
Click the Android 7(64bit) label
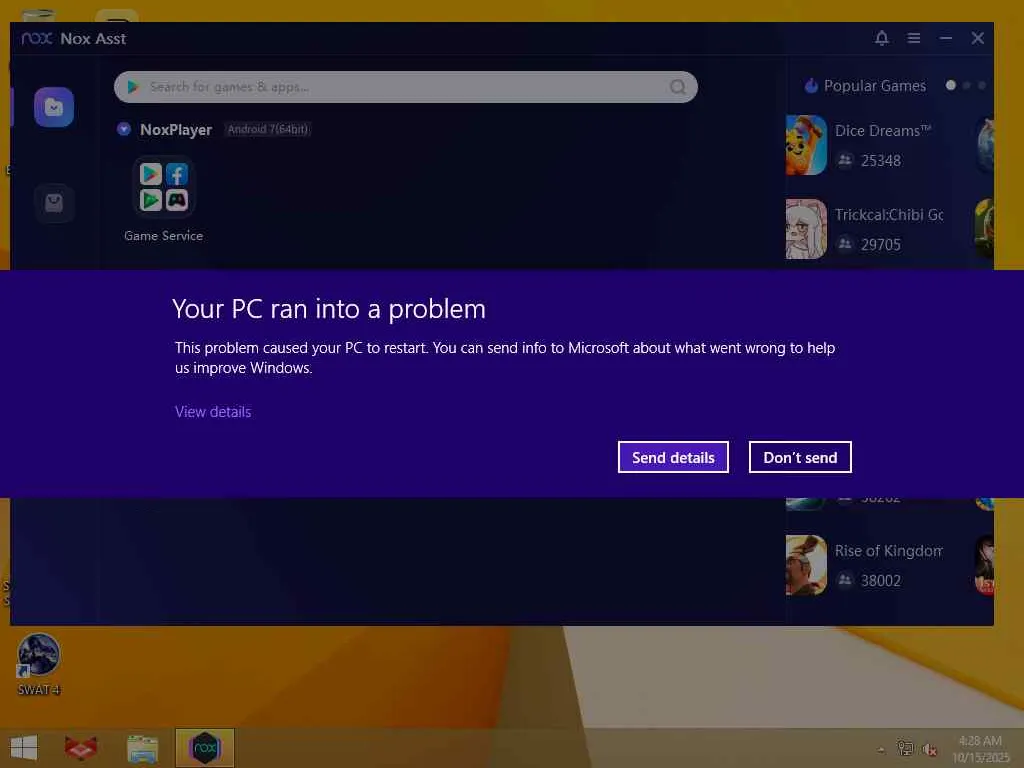(x=268, y=129)
